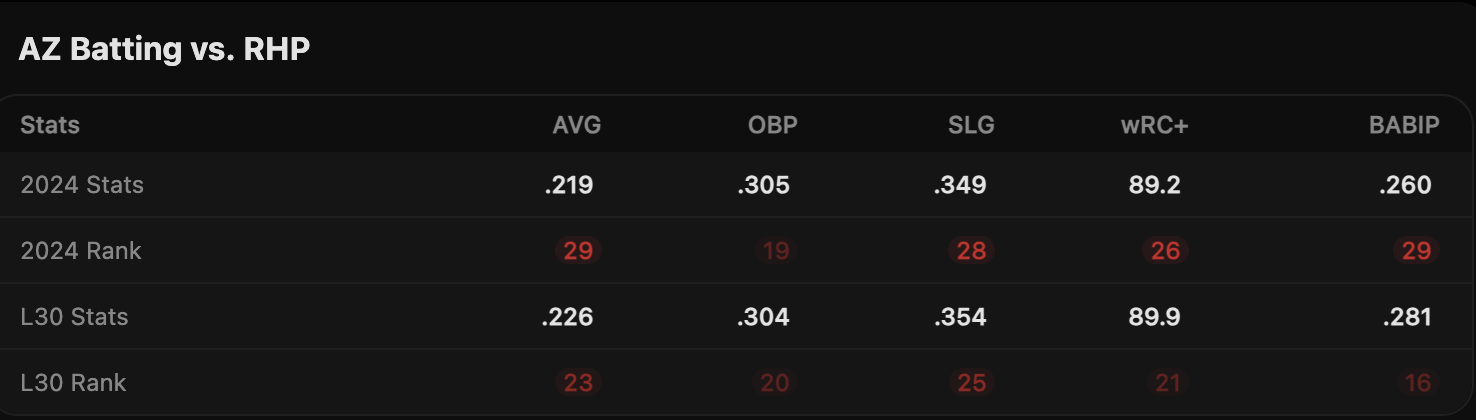Sort by the wRC+ column header
Screen dimensions: 1476x420
click(1155, 125)
